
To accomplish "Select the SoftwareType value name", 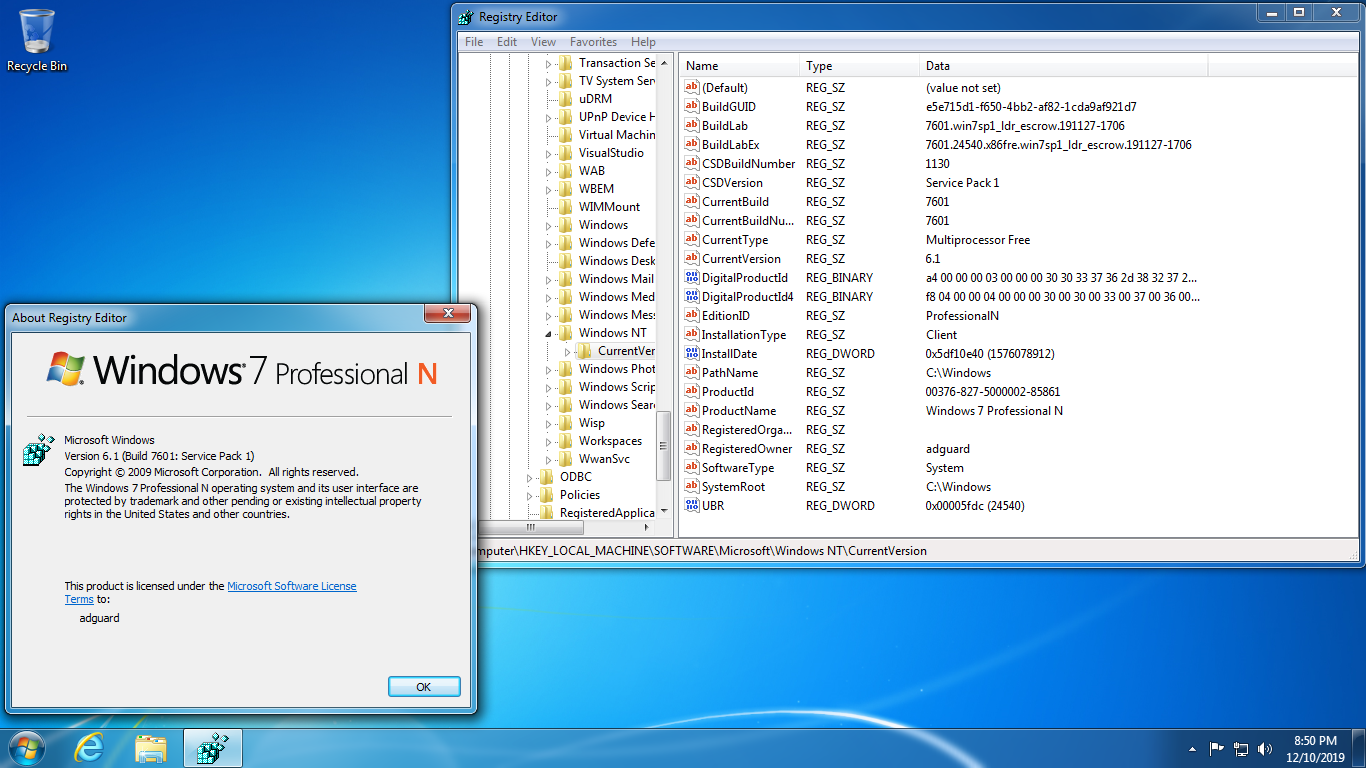I will (x=737, y=468).
